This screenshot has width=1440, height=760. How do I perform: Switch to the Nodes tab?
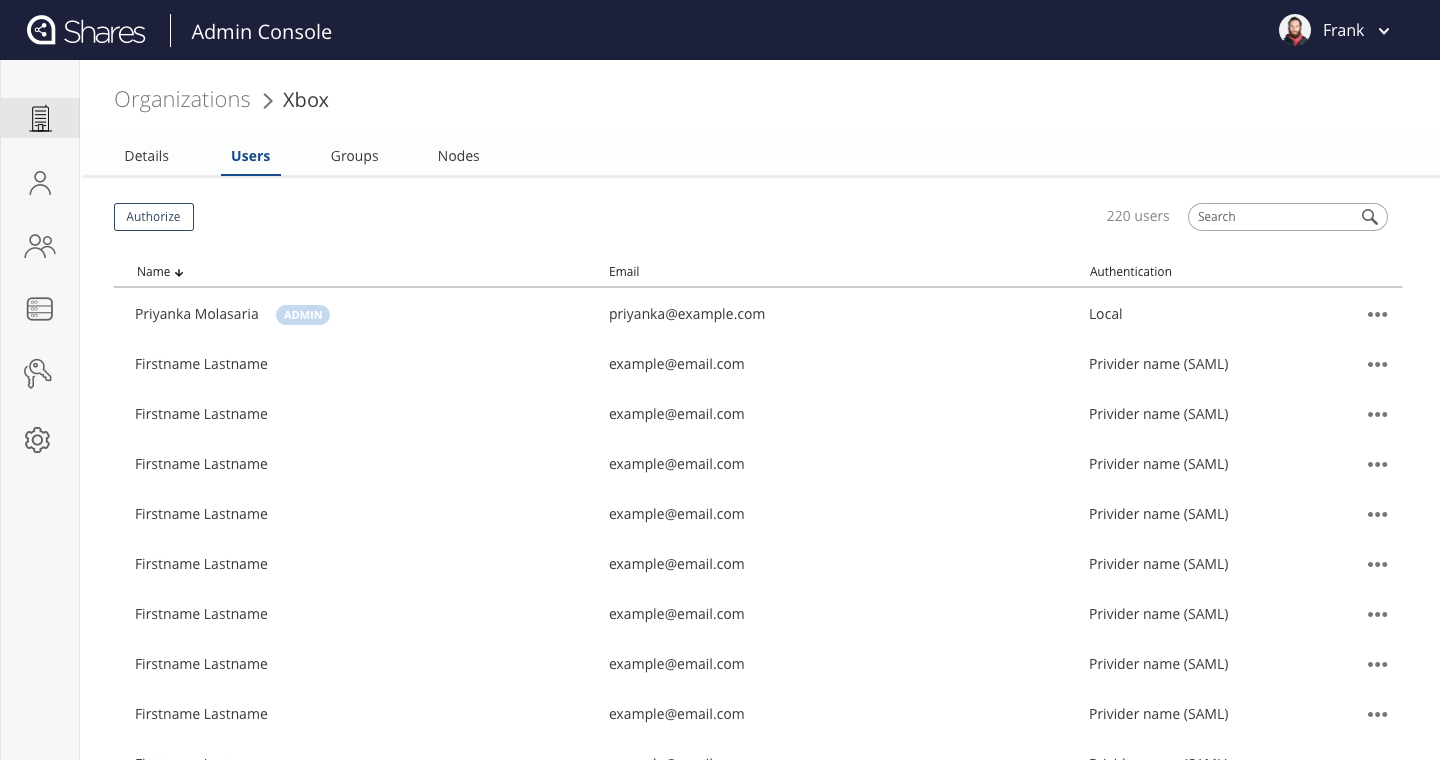[458, 156]
